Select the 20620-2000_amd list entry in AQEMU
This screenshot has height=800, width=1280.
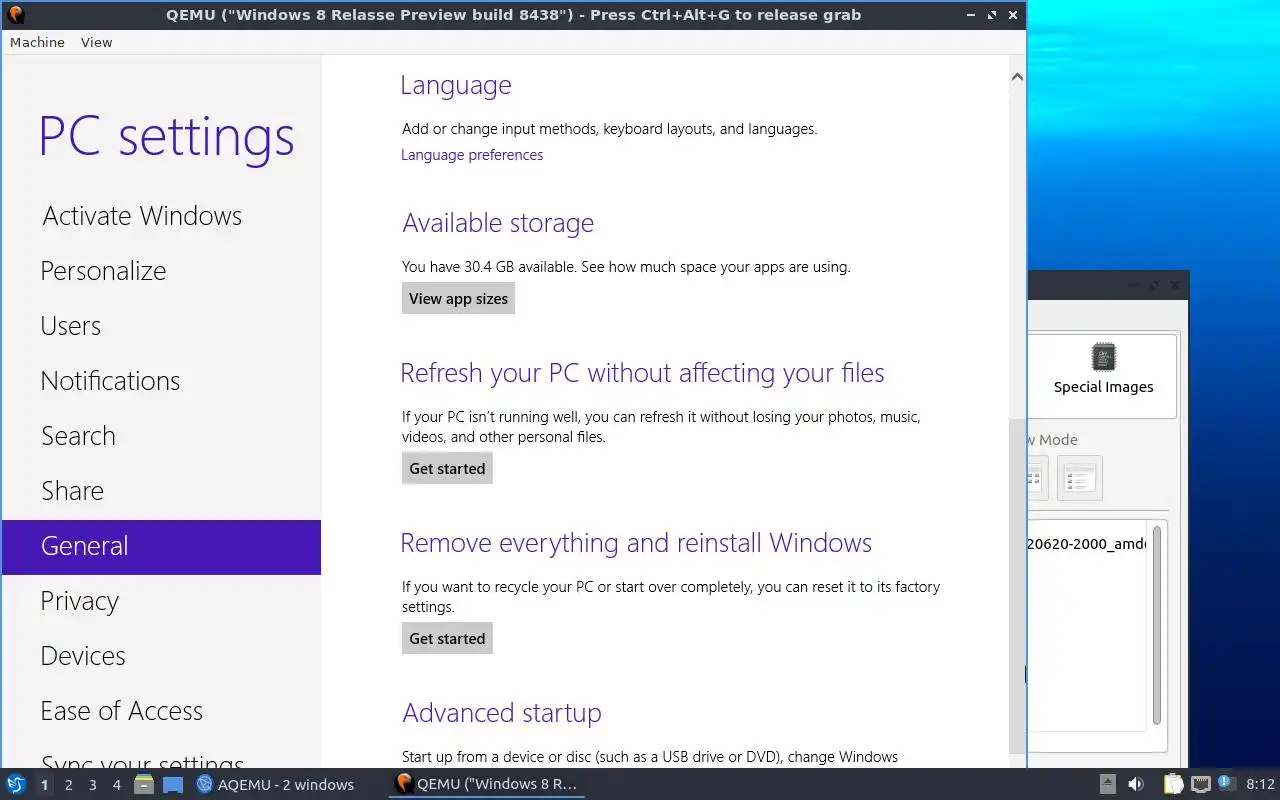point(1086,544)
